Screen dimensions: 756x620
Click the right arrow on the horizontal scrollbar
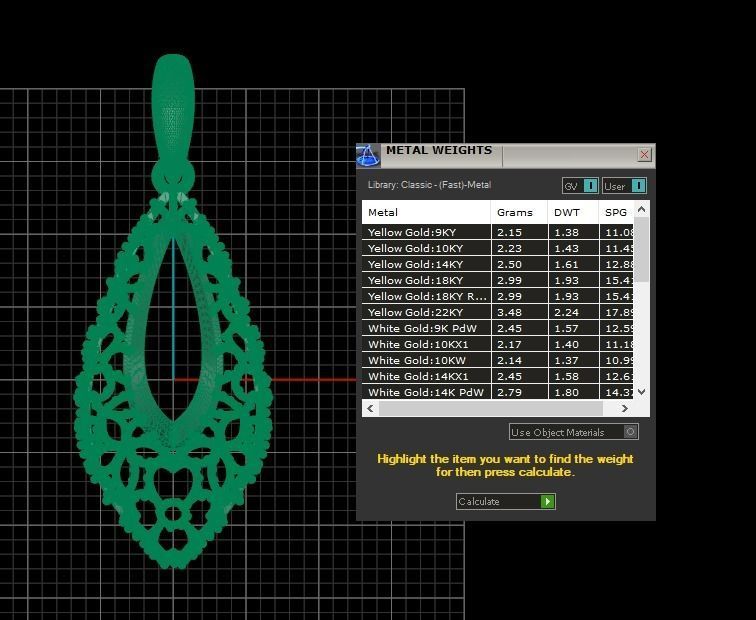tap(625, 408)
